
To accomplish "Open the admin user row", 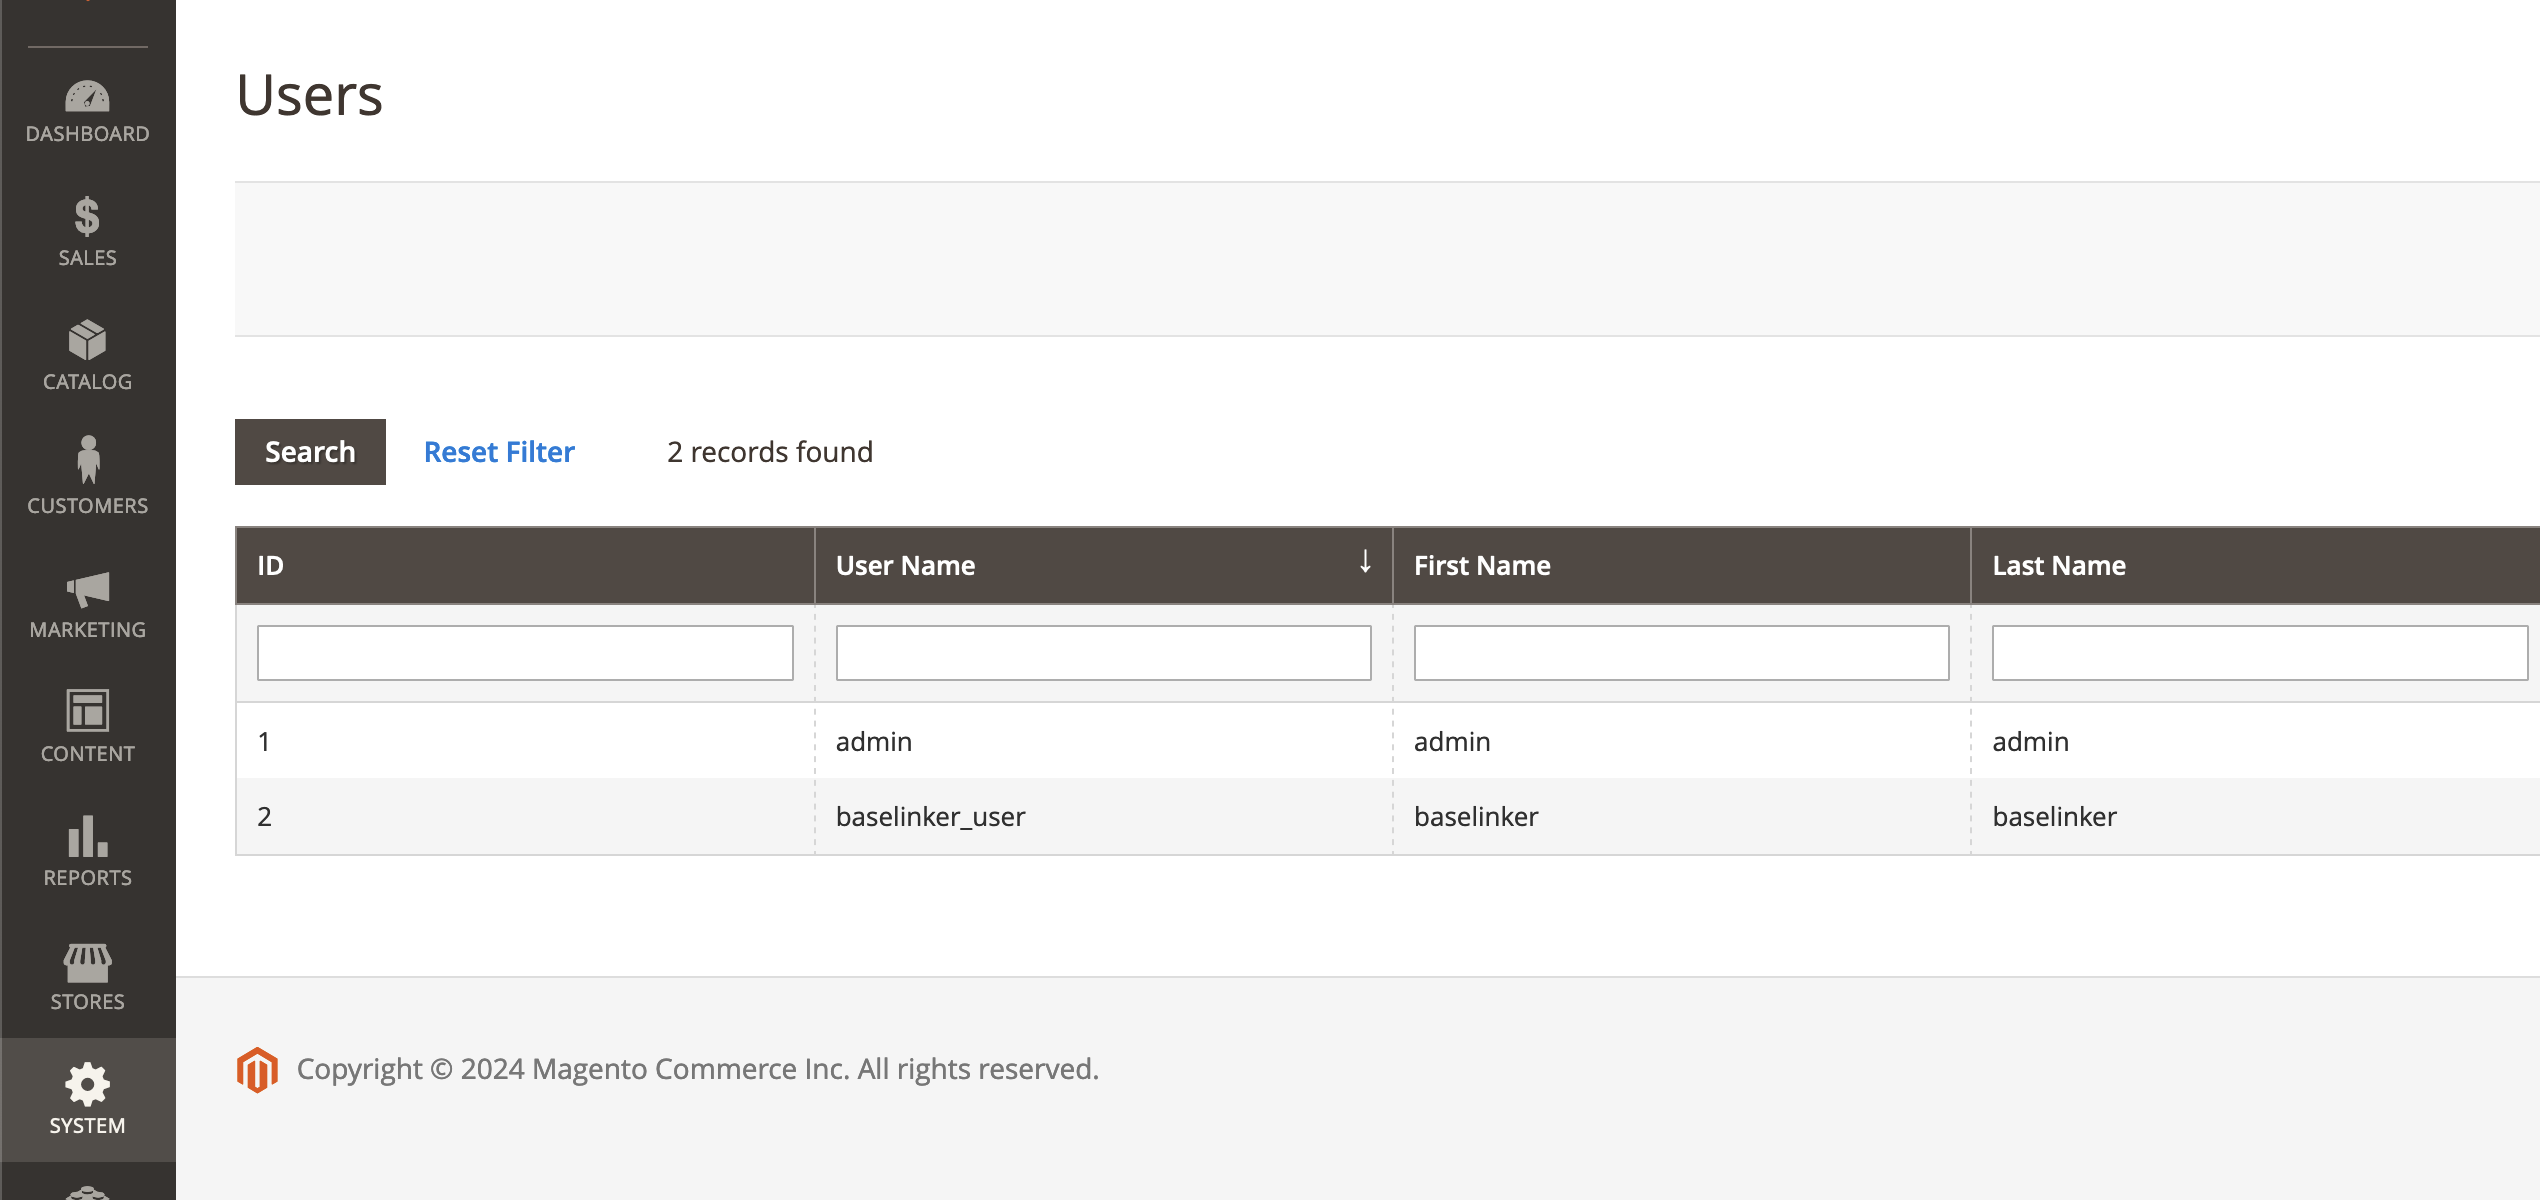I will [x=873, y=742].
